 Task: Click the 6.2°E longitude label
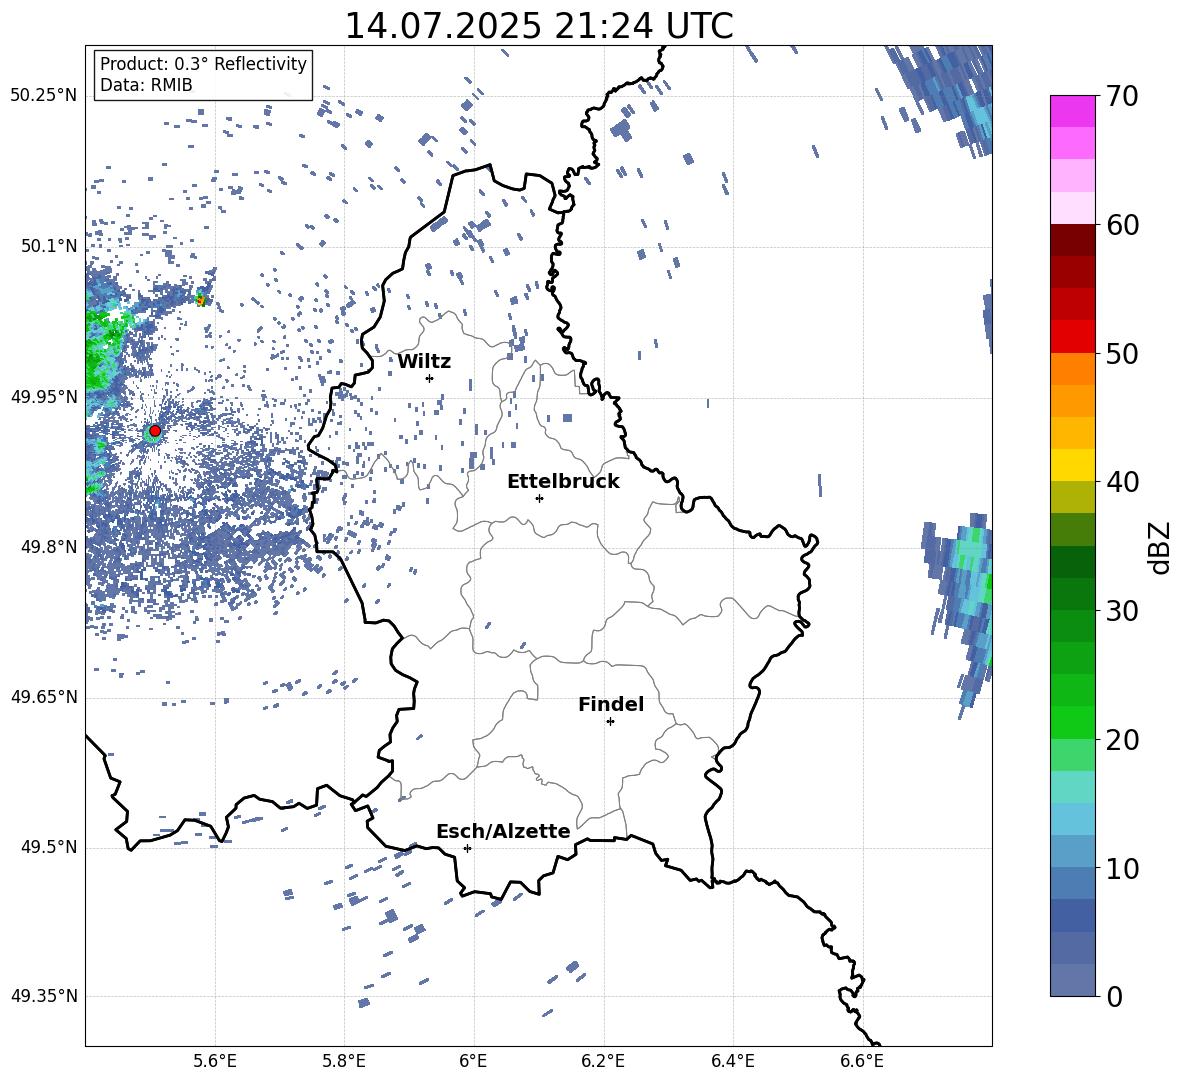pyautogui.click(x=603, y=1061)
